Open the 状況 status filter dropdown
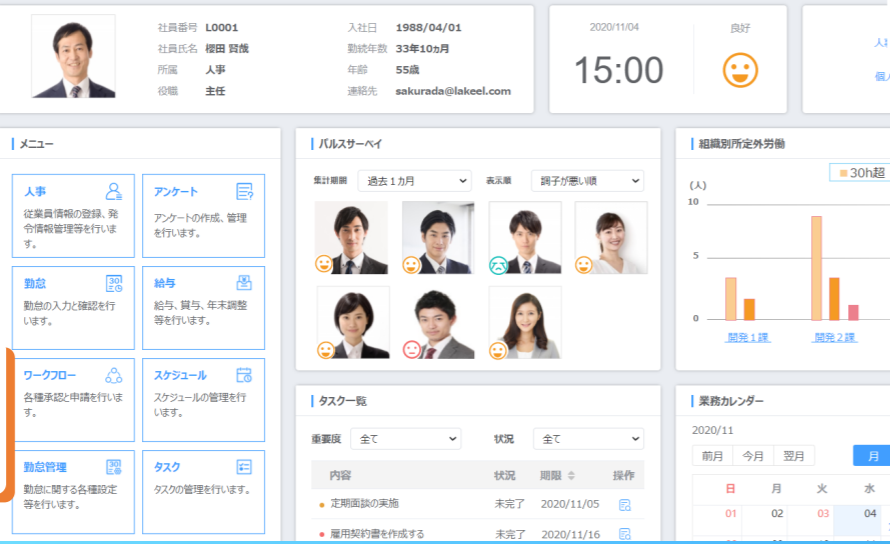The width and height of the screenshot is (890, 544). click(x=588, y=439)
